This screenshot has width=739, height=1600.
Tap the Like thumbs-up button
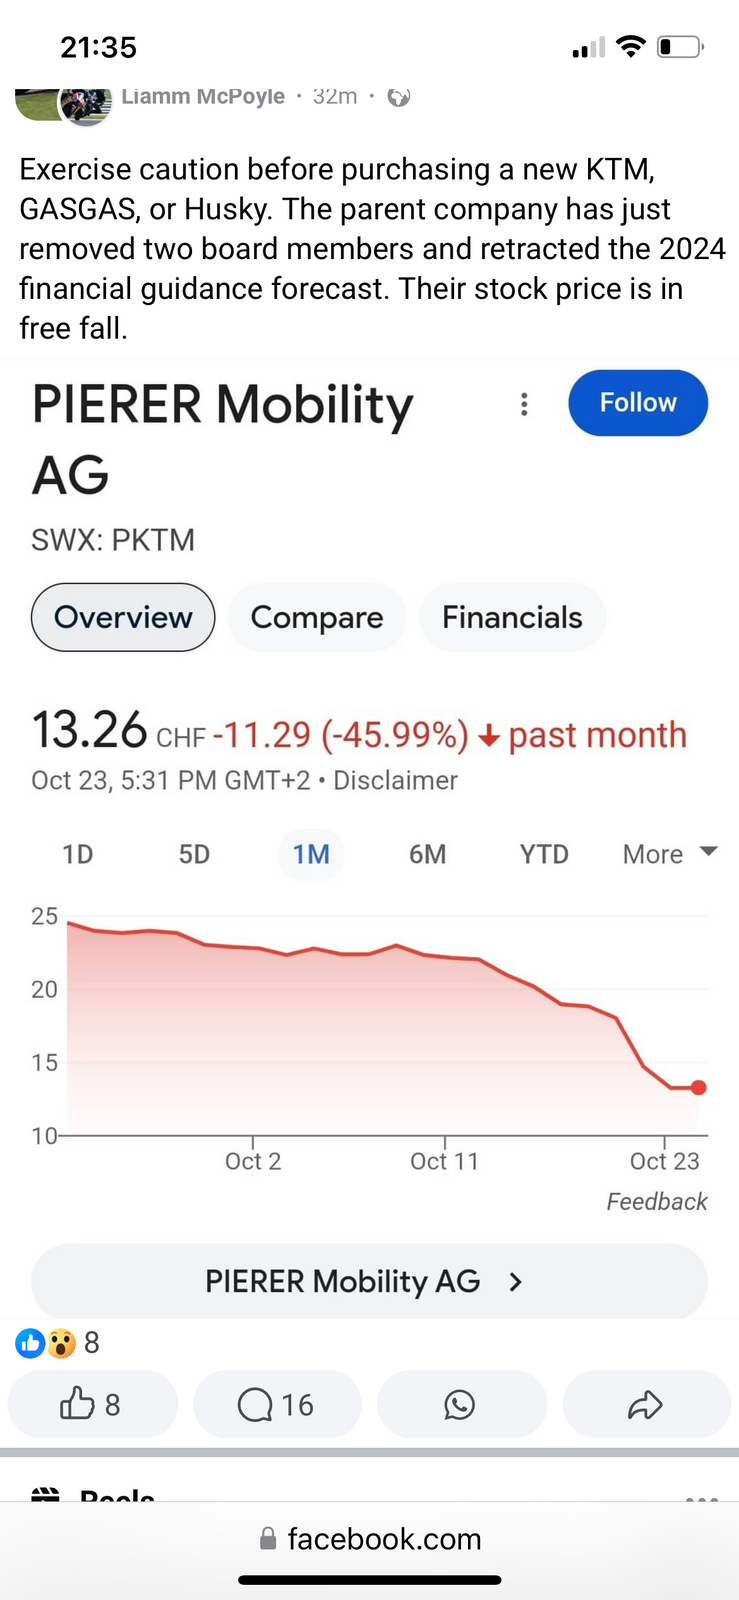[91, 1405]
